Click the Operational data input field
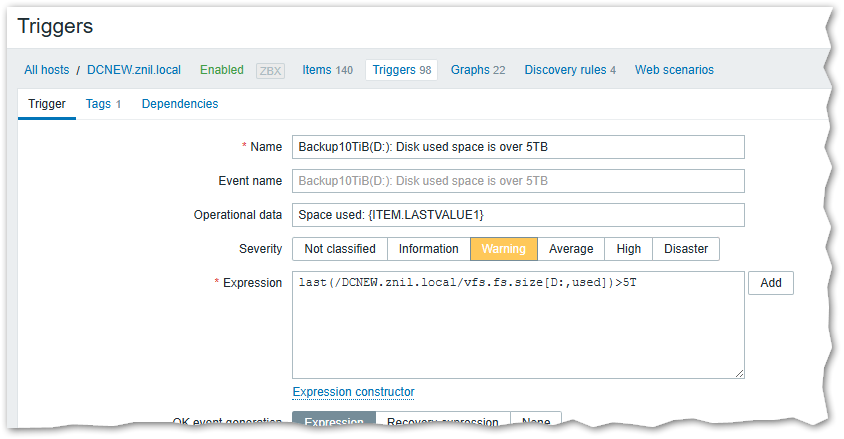 click(x=518, y=215)
